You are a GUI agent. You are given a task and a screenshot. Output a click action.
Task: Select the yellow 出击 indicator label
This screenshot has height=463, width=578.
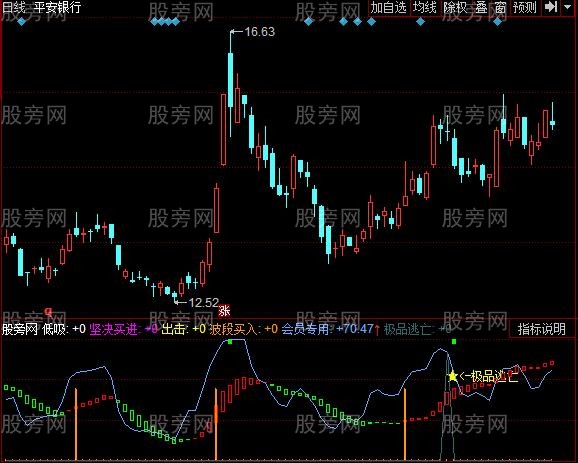point(184,328)
